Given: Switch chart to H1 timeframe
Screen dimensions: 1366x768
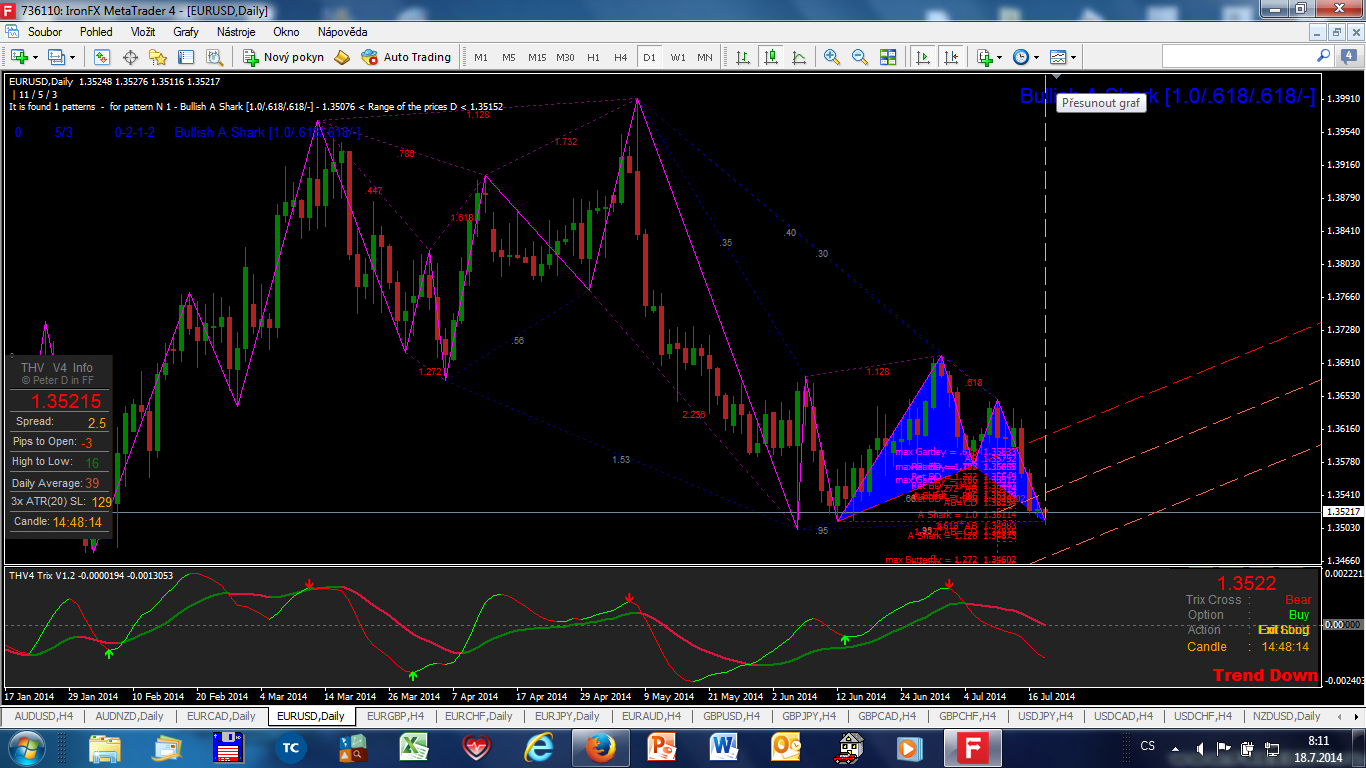Looking at the screenshot, I should pos(593,57).
